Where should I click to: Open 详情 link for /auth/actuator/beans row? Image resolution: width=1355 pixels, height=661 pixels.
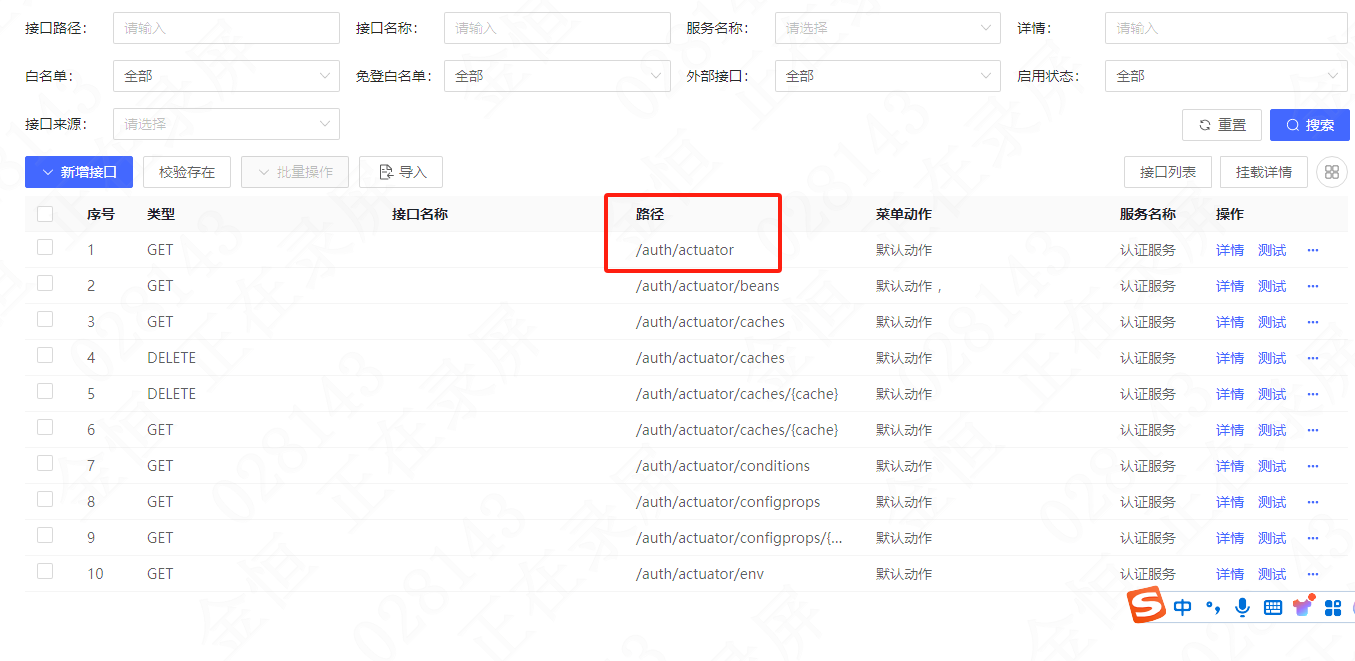(x=1230, y=286)
